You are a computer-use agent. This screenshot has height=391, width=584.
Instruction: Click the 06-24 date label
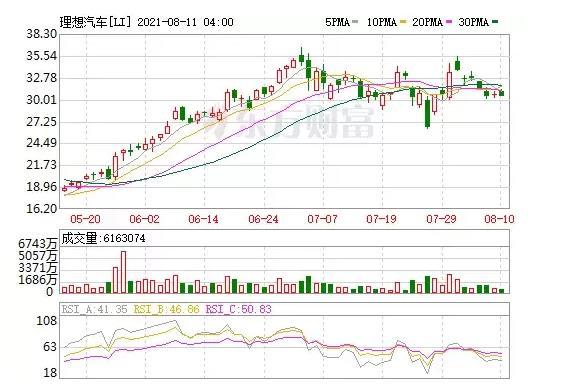[263, 219]
